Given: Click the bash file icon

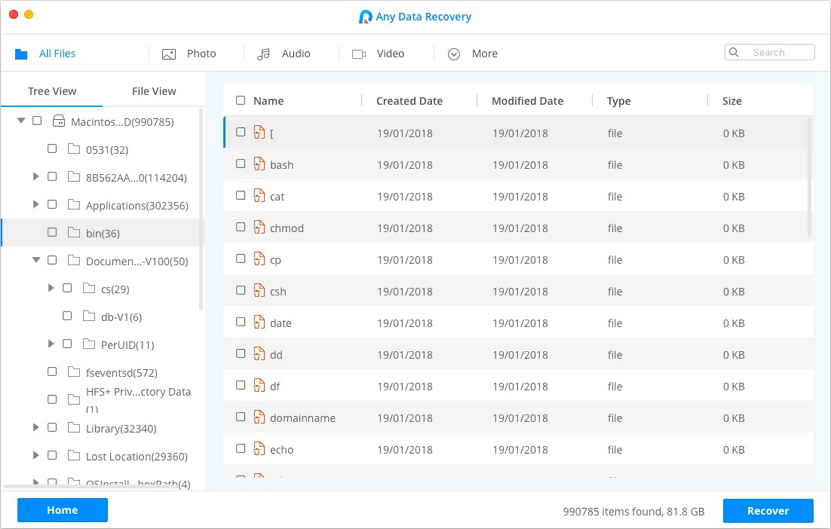Looking at the screenshot, I should pyautogui.click(x=259, y=164).
